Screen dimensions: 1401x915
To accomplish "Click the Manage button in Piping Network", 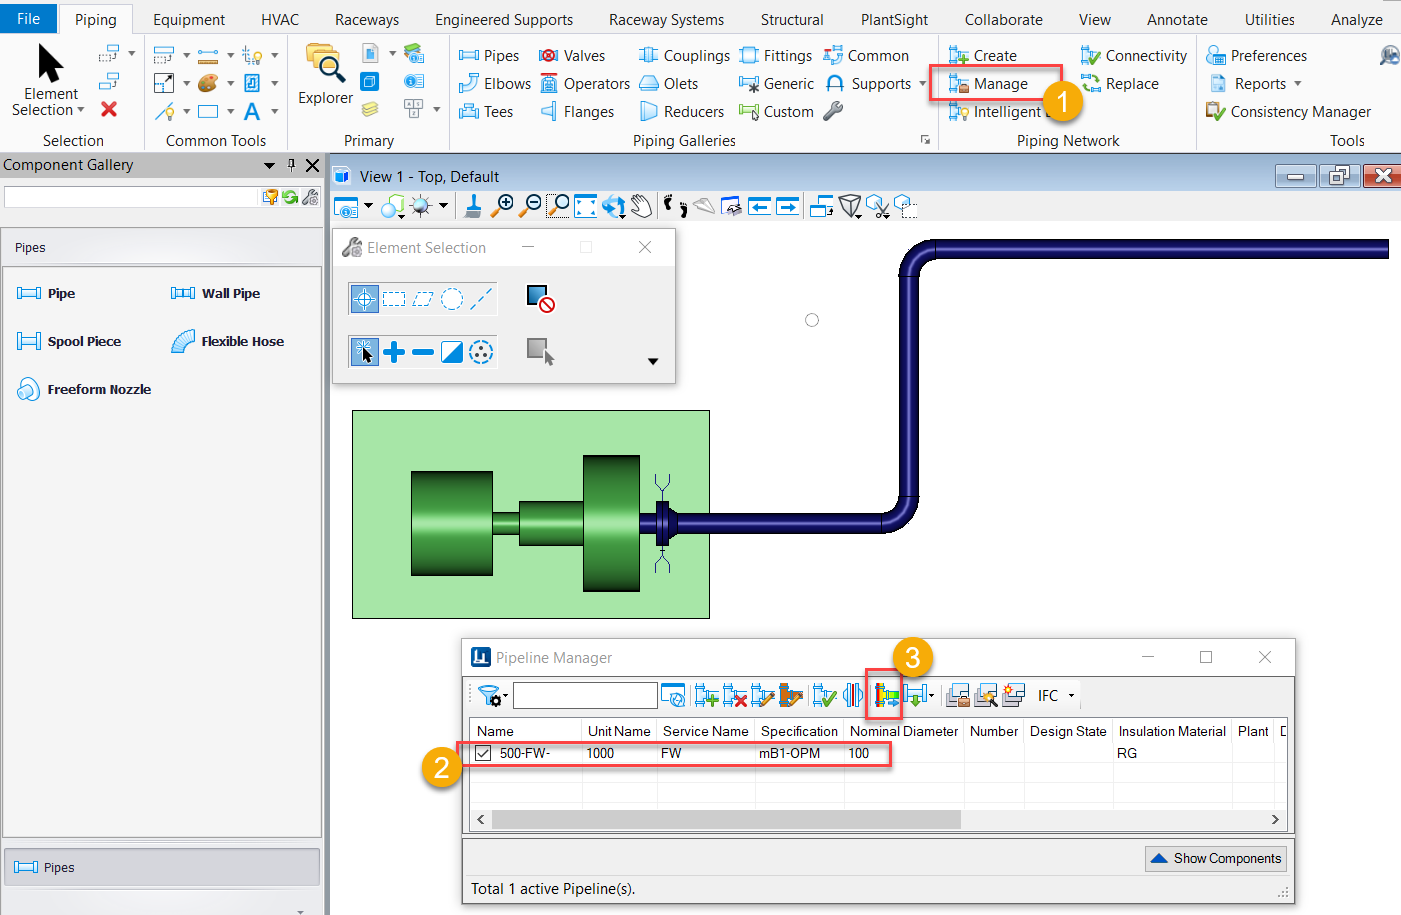I will click(x=989, y=84).
